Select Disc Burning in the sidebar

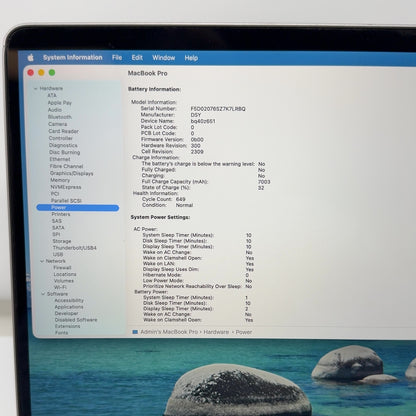coord(65,152)
